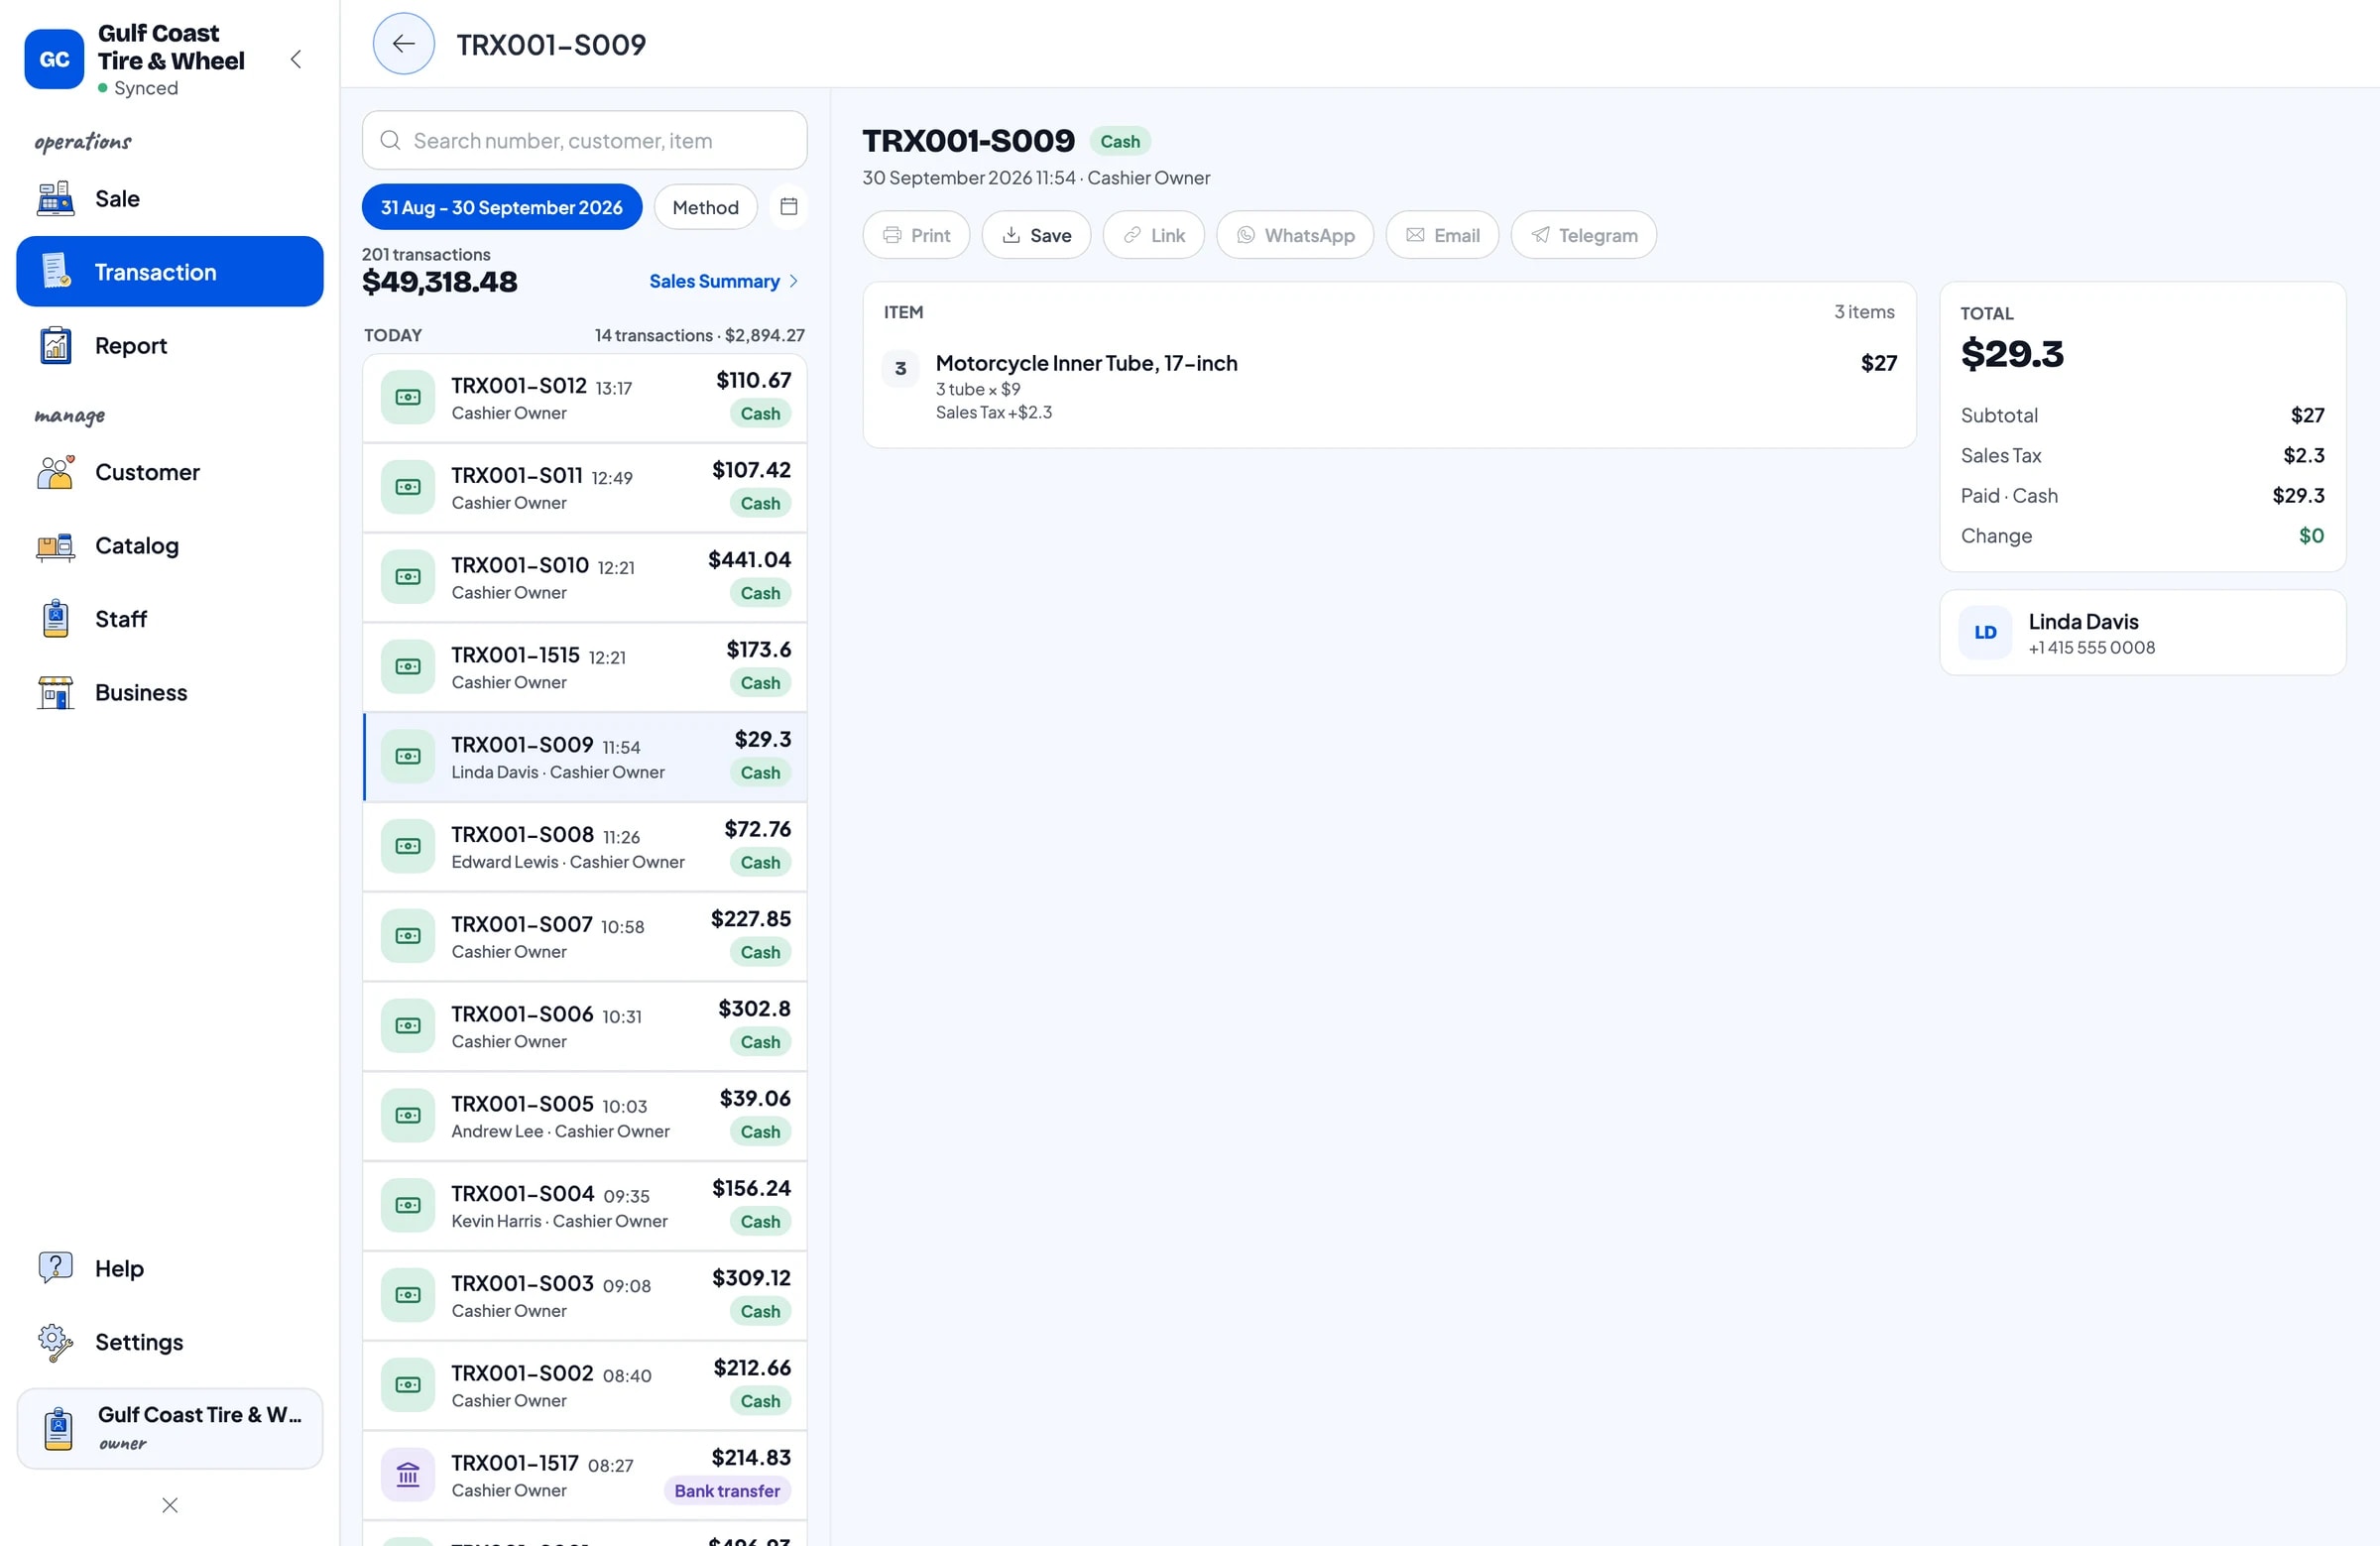Save the receipt with the Save button
The image size is (2380, 1546).
point(1036,235)
